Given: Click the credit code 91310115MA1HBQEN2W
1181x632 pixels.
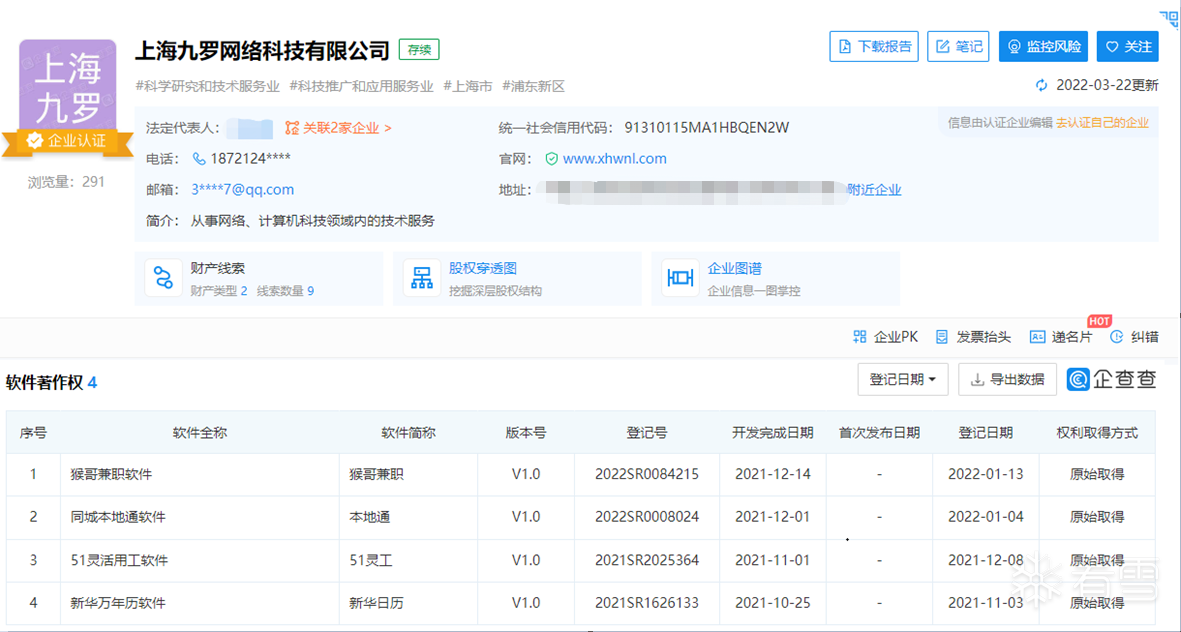Looking at the screenshot, I should click(x=706, y=128).
